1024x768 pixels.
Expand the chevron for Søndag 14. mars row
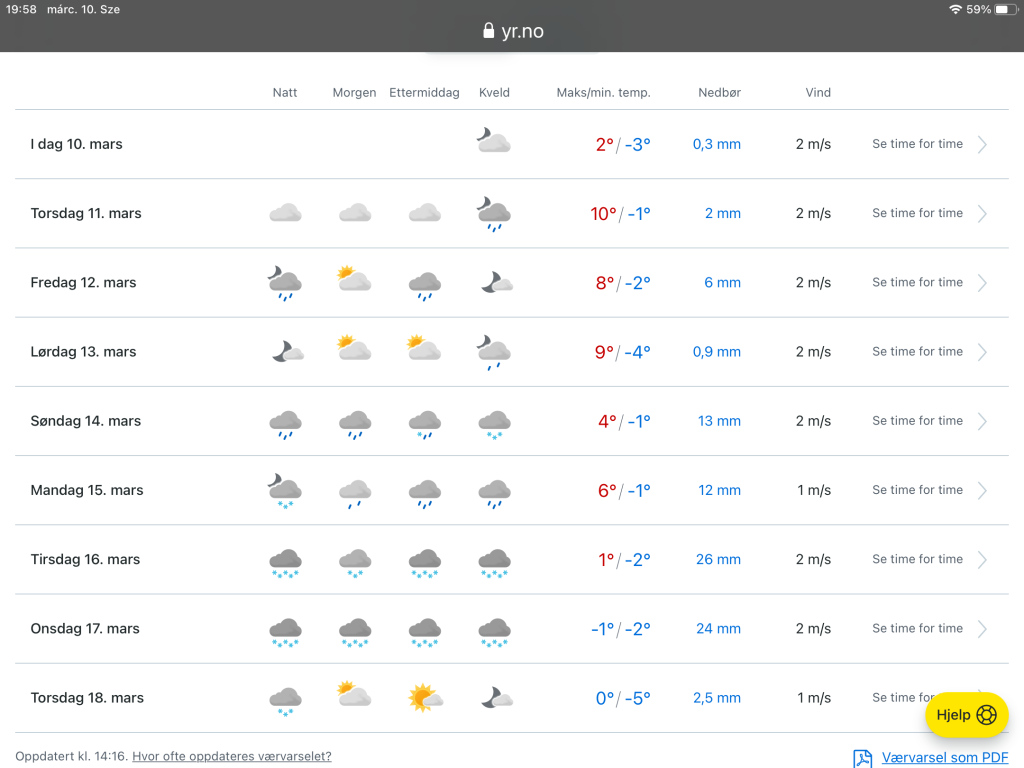[982, 421]
